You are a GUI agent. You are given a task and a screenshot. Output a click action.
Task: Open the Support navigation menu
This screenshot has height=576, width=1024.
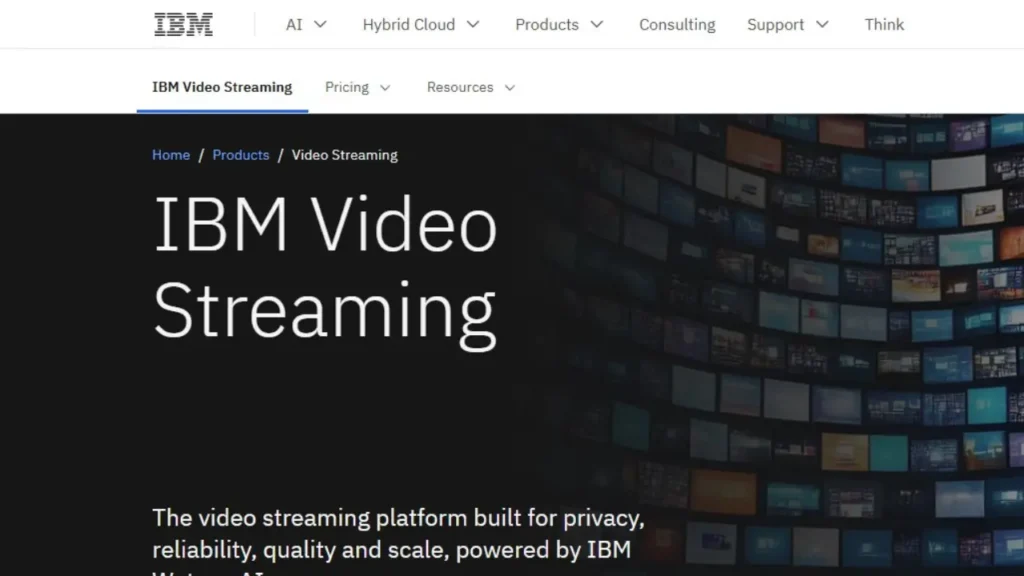point(788,24)
